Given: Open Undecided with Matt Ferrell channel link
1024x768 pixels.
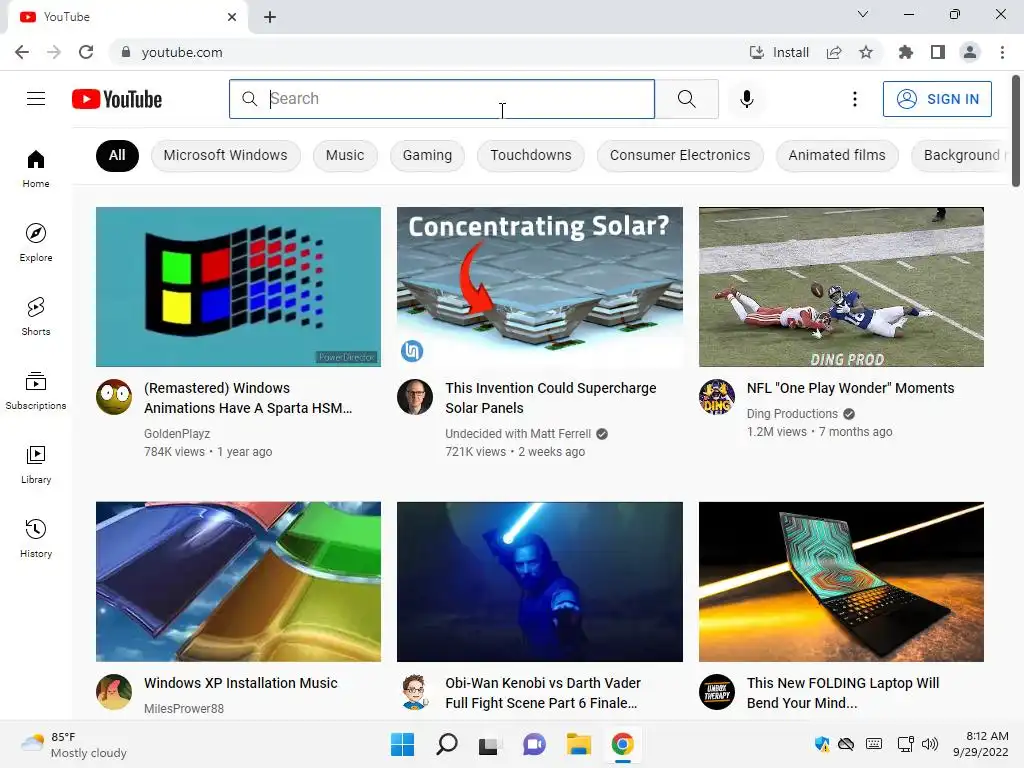Looking at the screenshot, I should [518, 434].
